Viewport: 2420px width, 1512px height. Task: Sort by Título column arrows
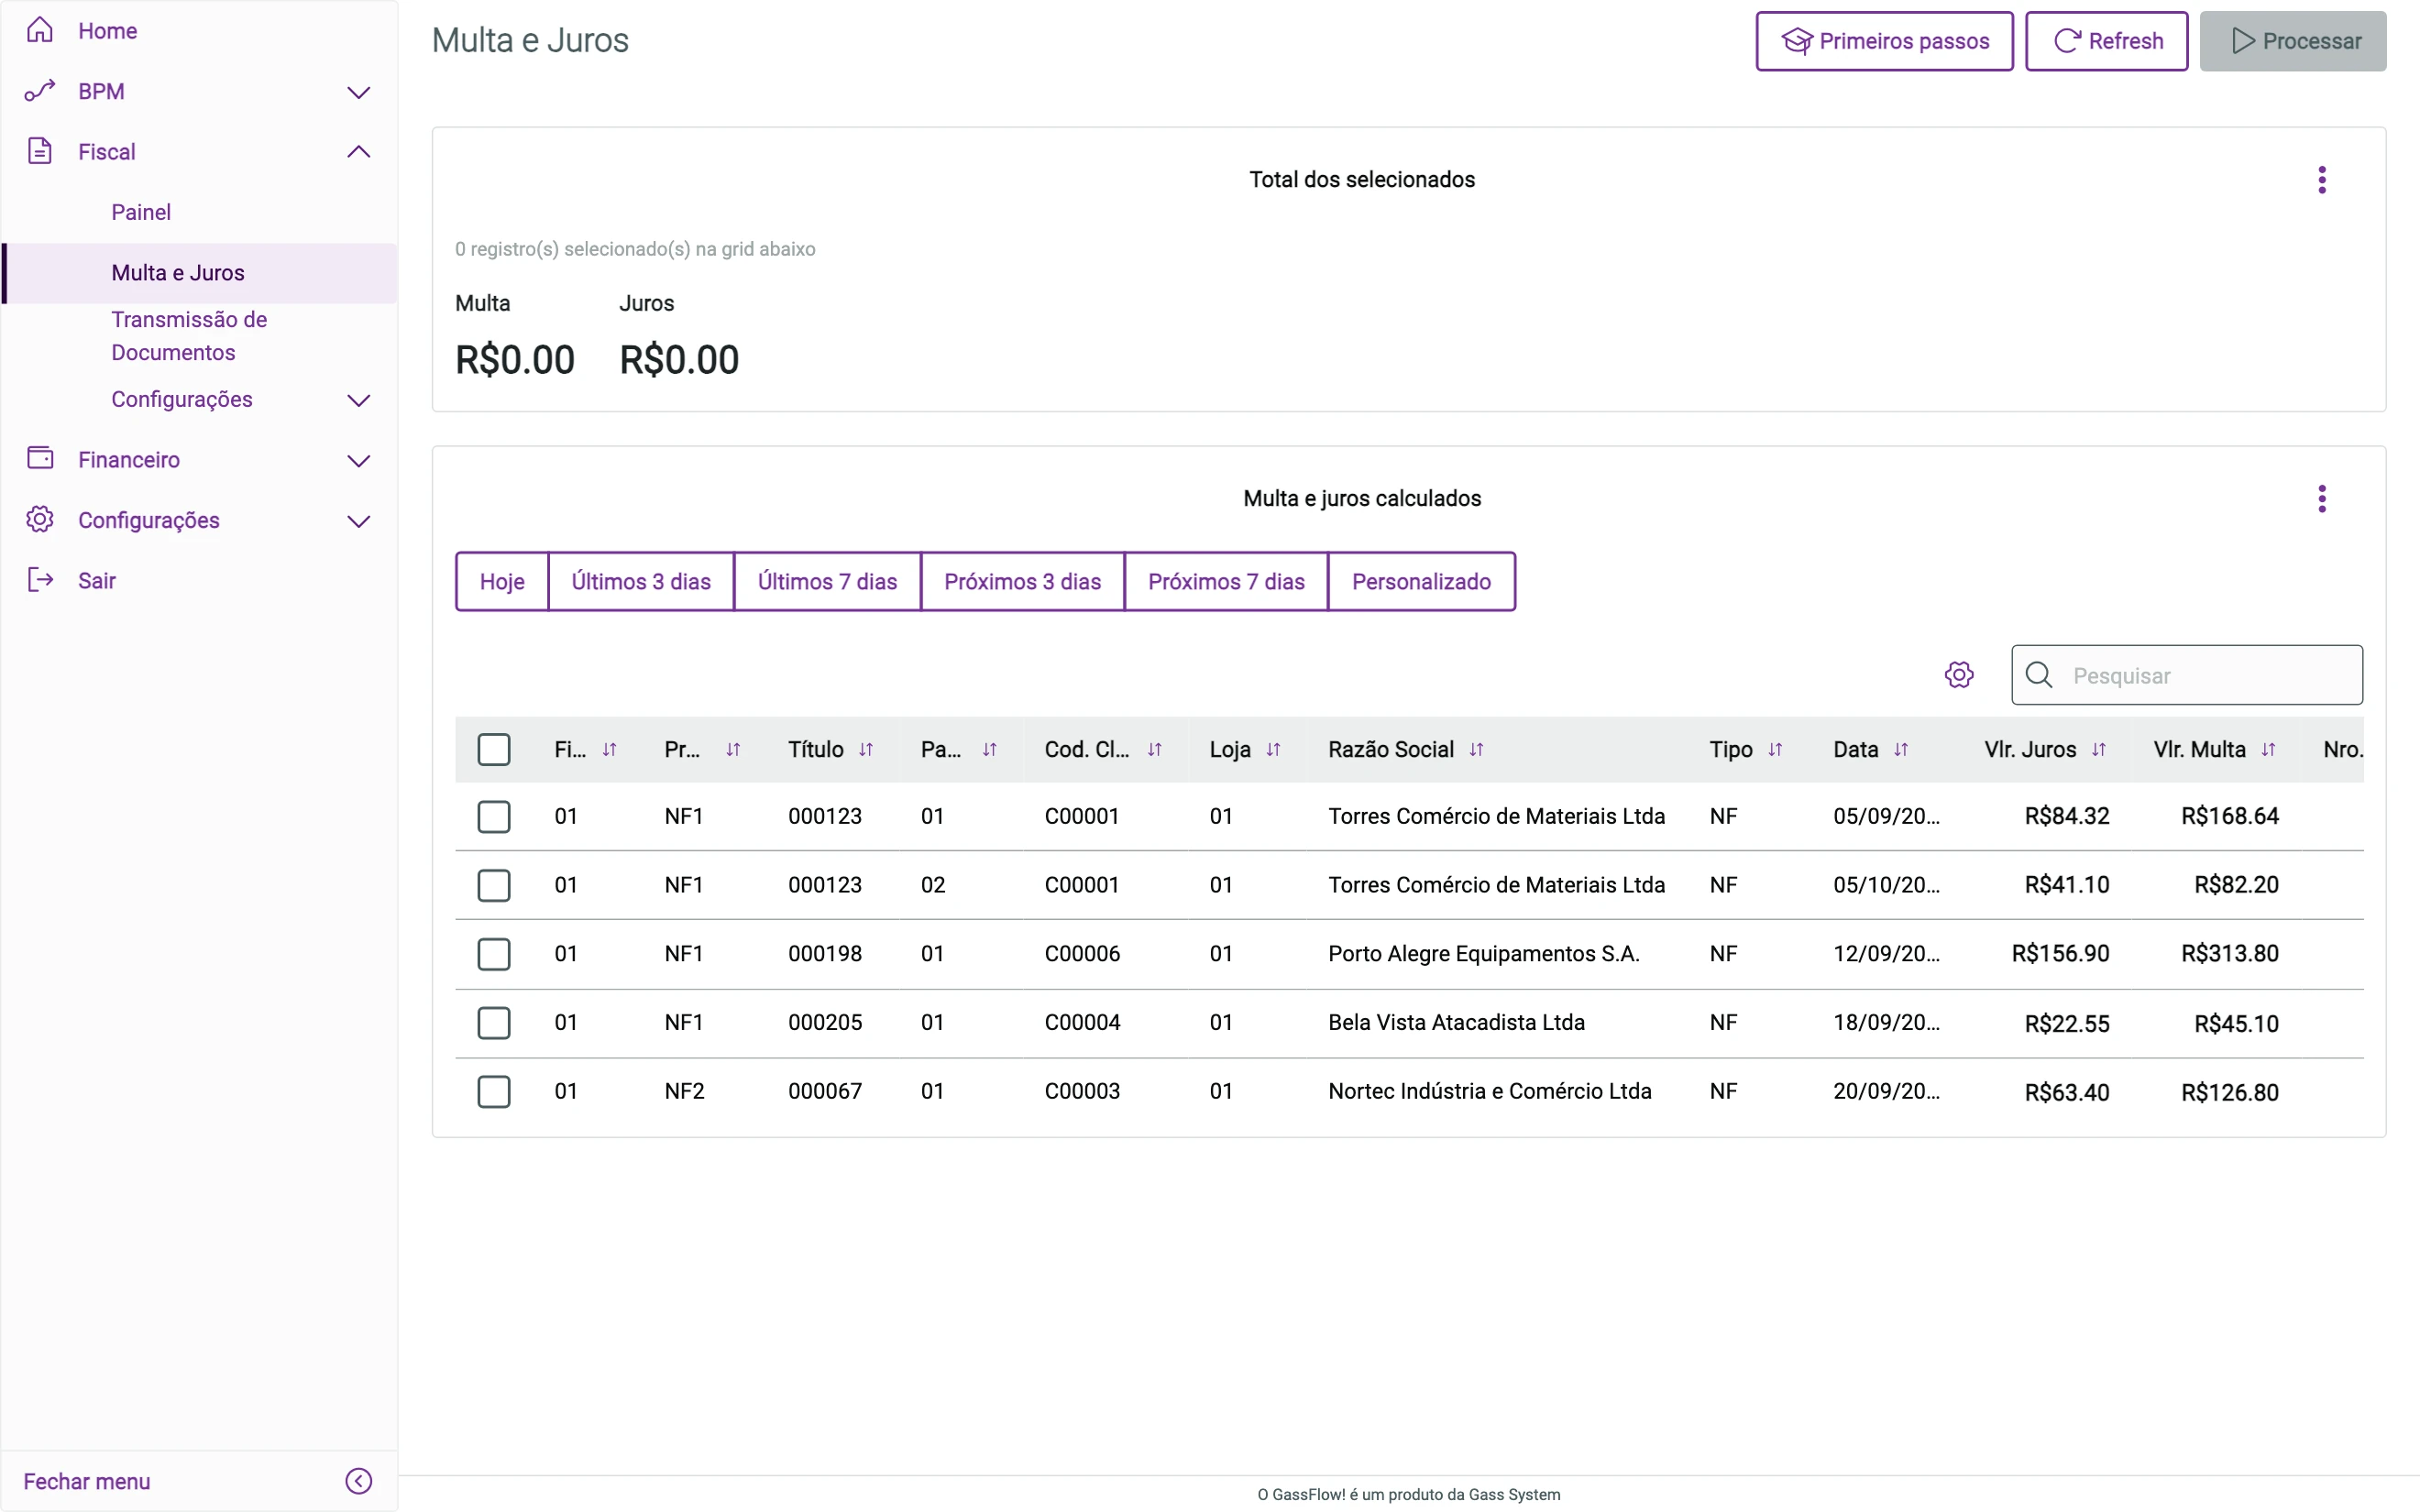(866, 749)
